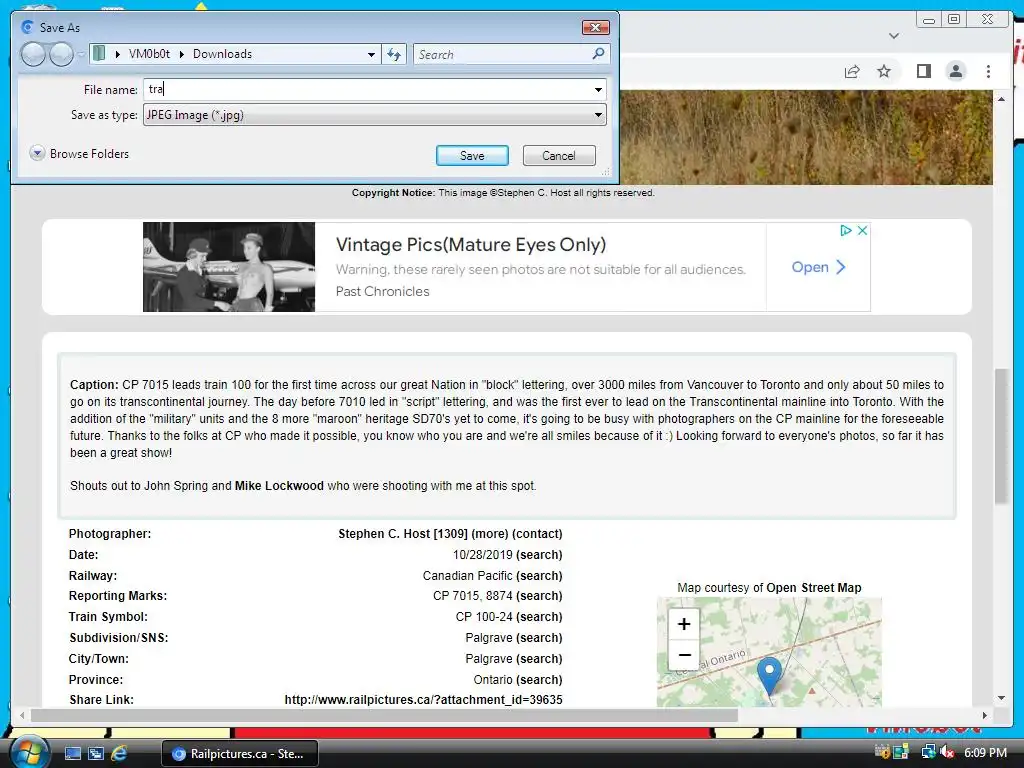Image resolution: width=1024 pixels, height=768 pixels.
Task: Open the address bar previous locations dropdown
Action: 371,54
